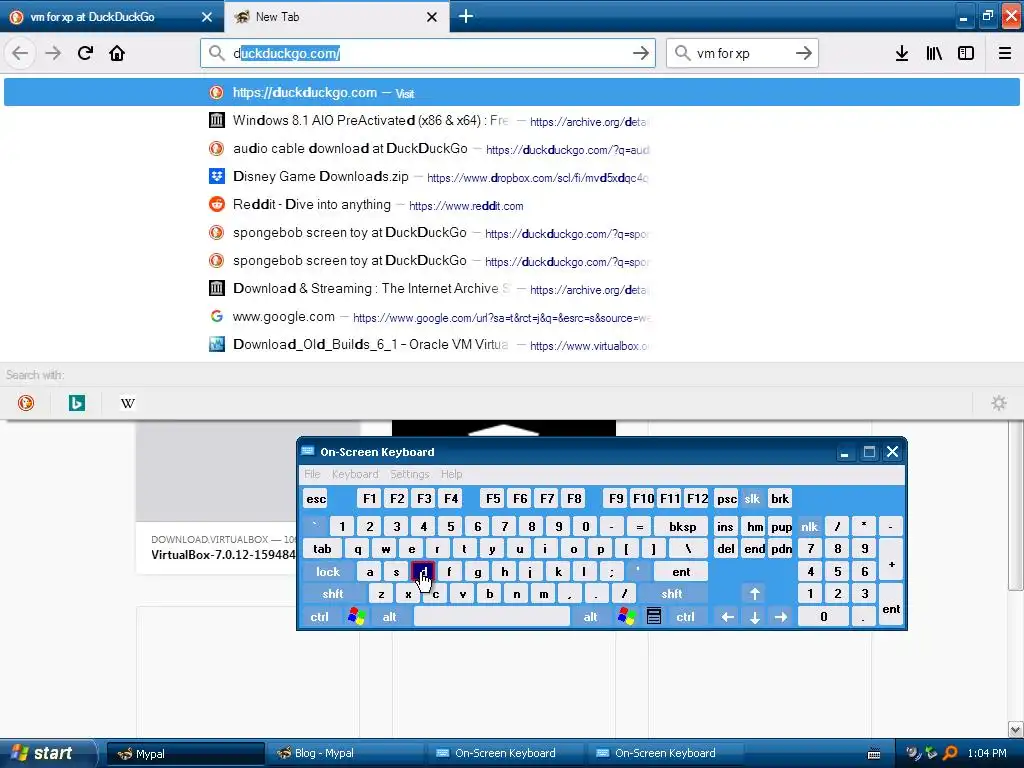The height and width of the screenshot is (768, 1024).
Task: Click the spacebar on On-Screen Keyboard
Action: point(492,616)
